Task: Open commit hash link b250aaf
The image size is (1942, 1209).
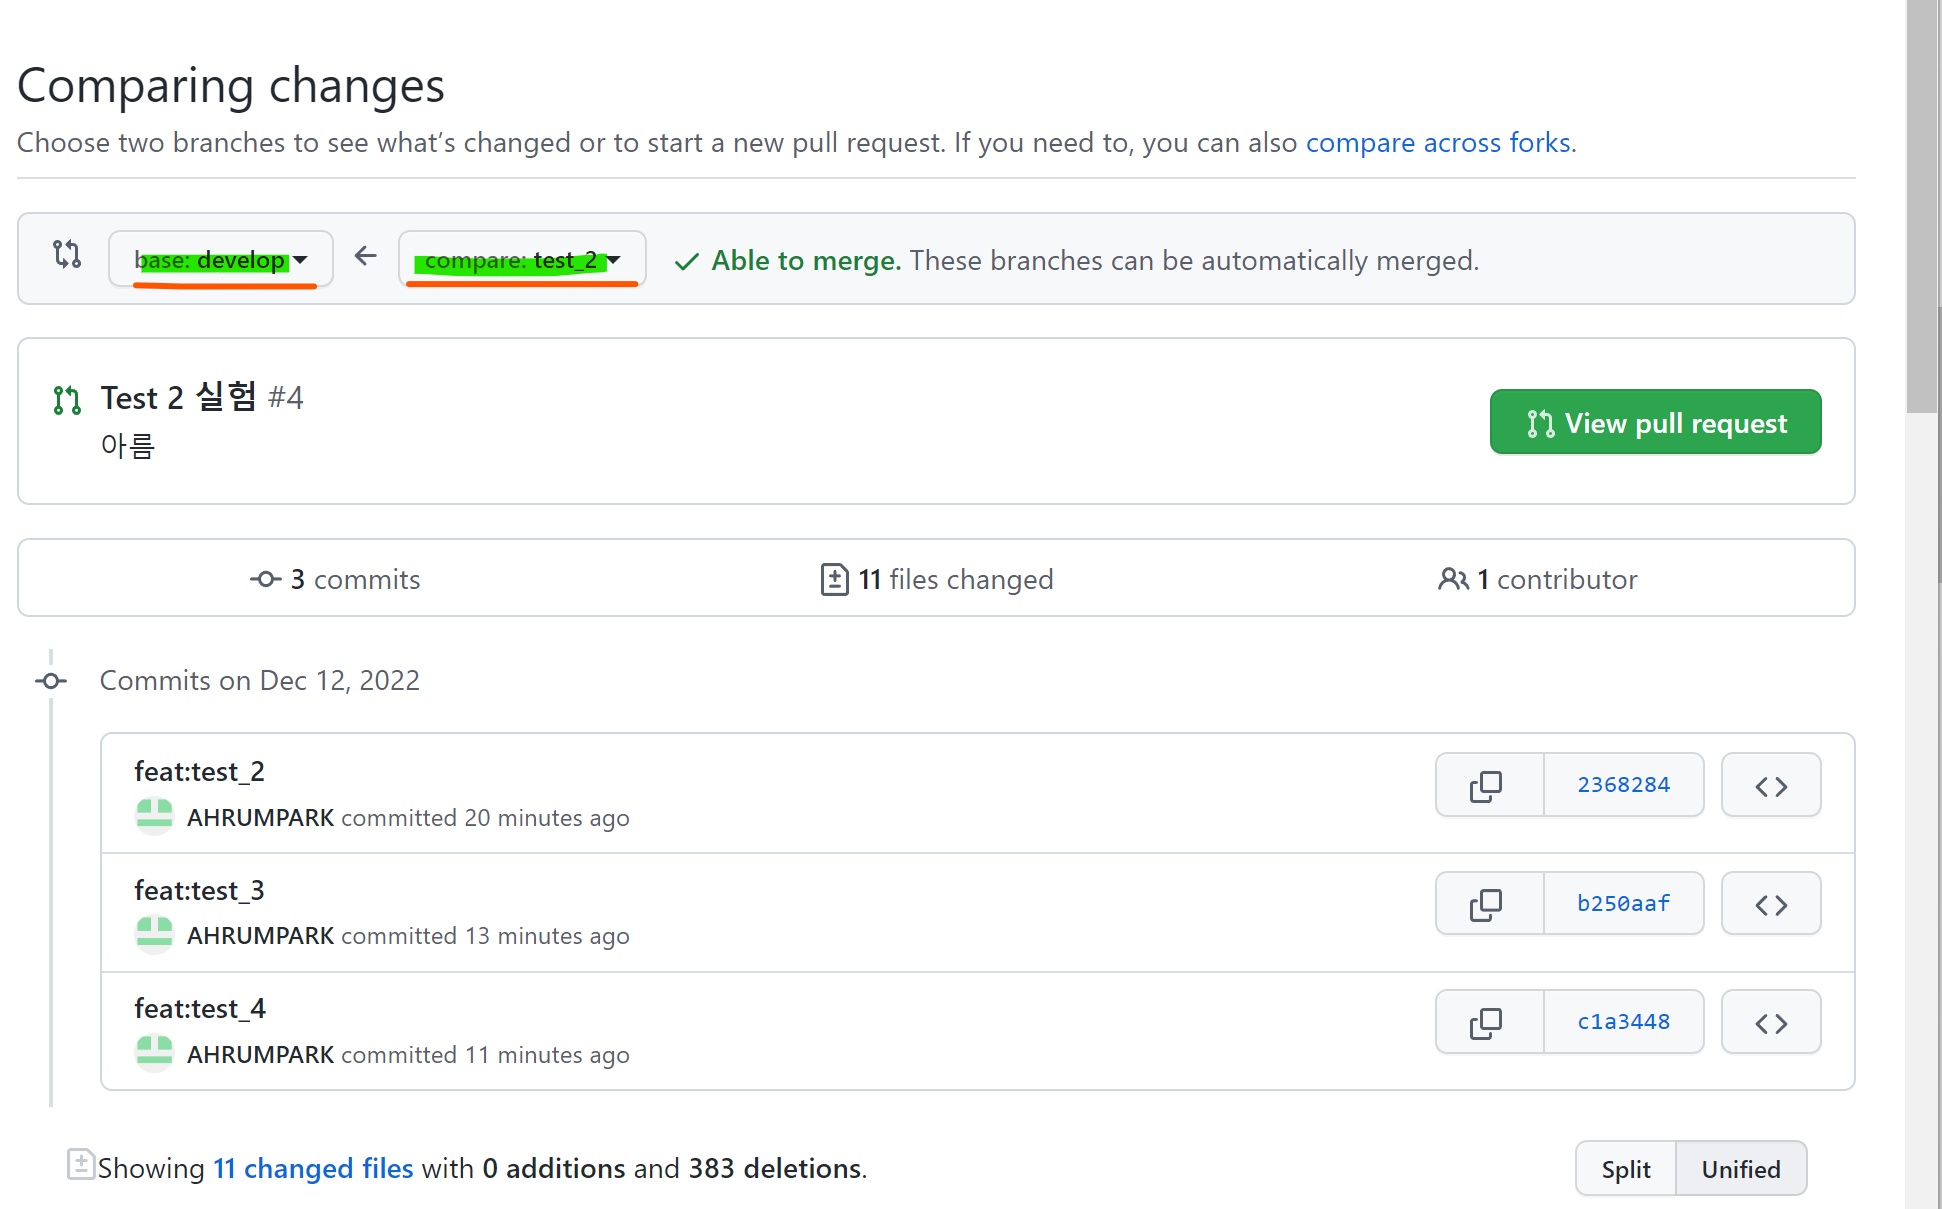Action: [1623, 904]
